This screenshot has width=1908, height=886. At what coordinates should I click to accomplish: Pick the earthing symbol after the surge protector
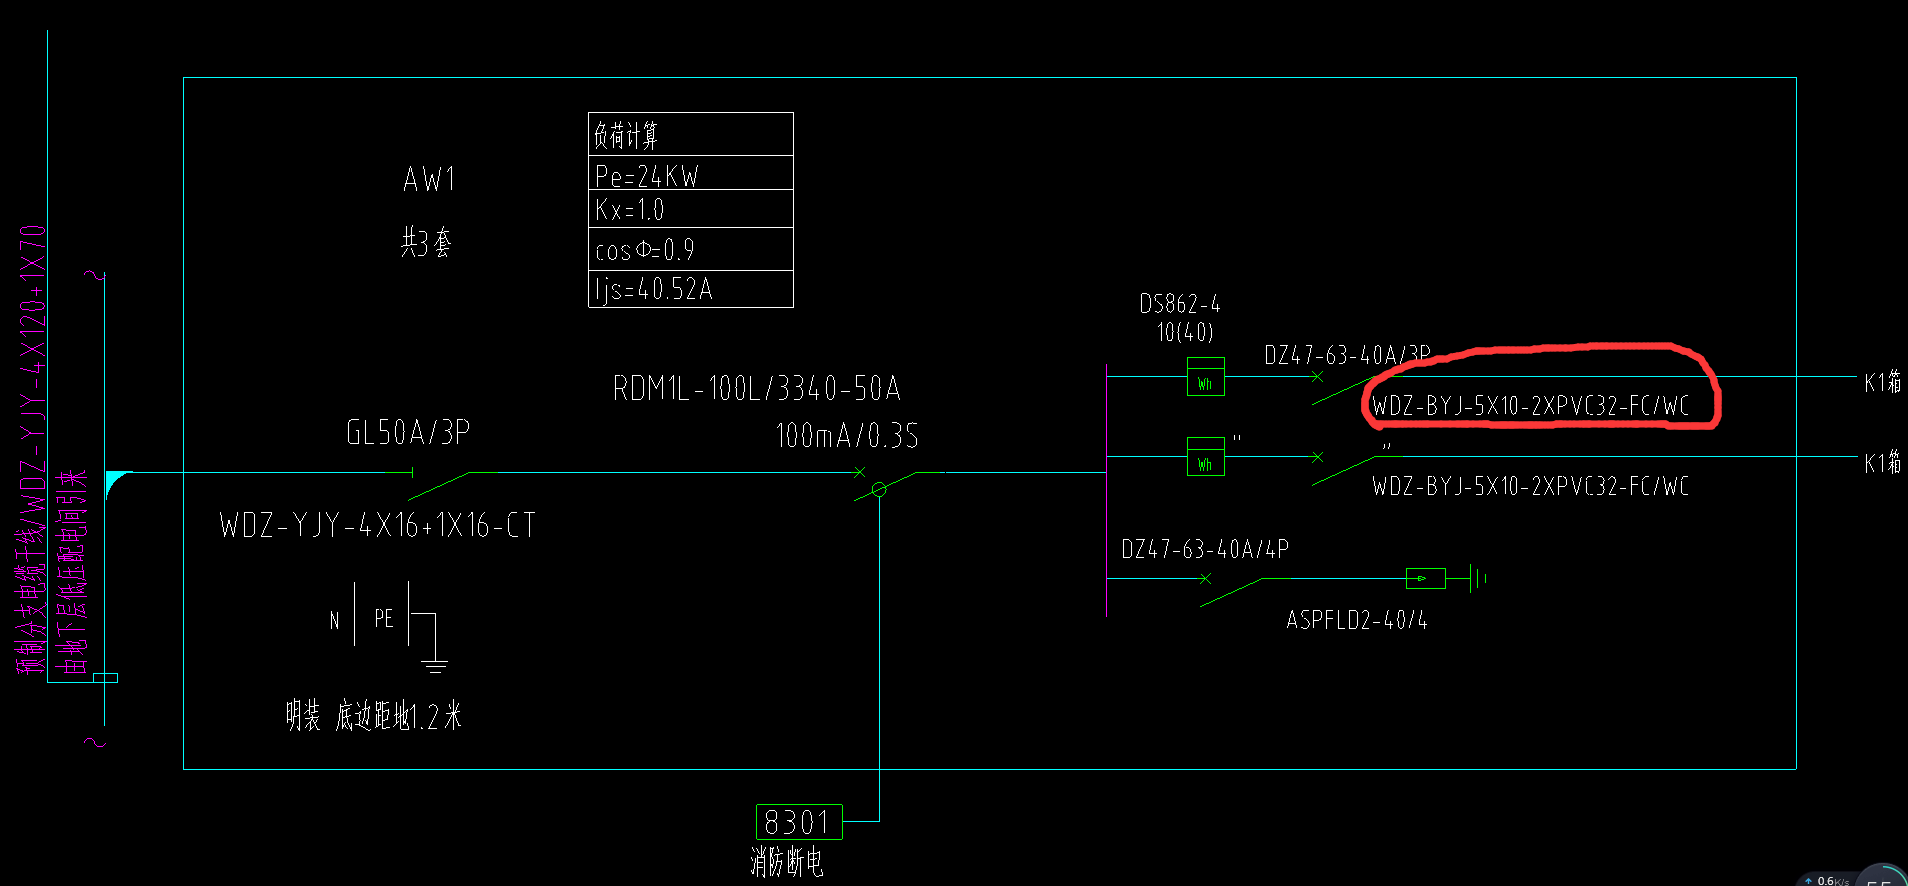pos(1479,578)
